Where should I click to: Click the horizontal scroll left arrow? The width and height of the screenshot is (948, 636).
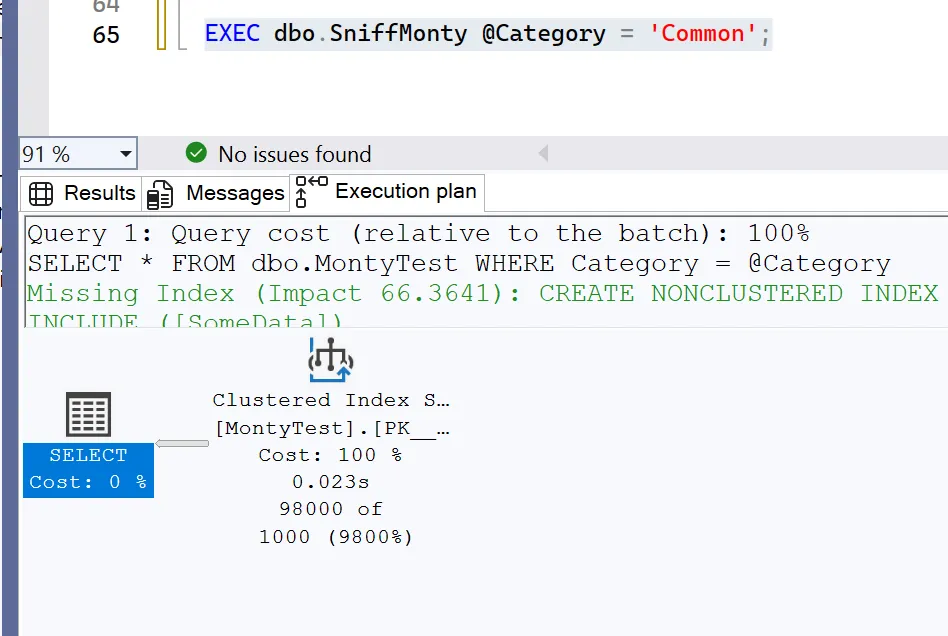pyautogui.click(x=543, y=154)
